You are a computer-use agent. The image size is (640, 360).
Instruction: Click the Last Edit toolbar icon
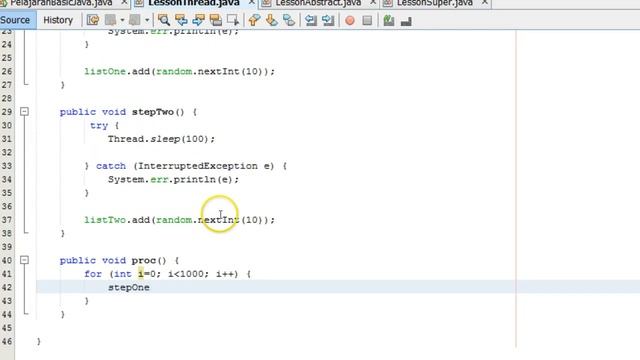pyautogui.click(x=93, y=20)
